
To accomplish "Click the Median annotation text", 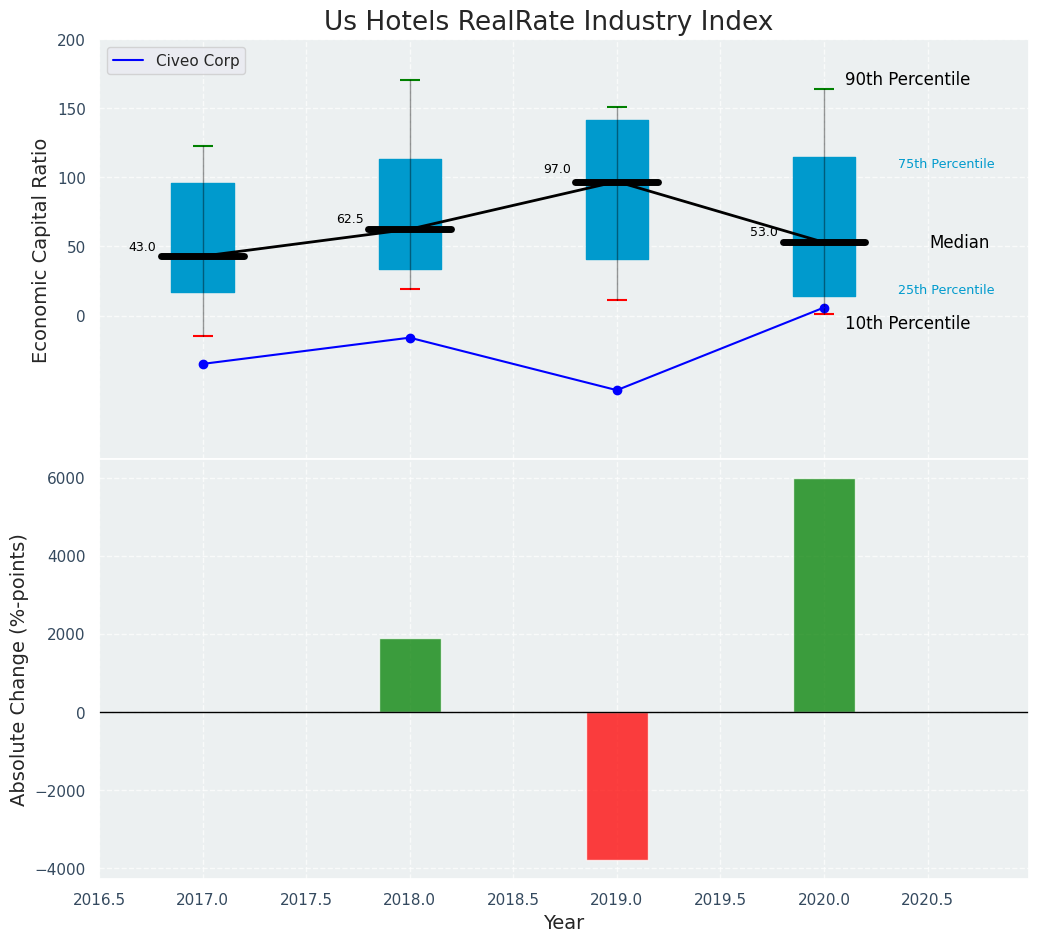I will tap(958, 243).
